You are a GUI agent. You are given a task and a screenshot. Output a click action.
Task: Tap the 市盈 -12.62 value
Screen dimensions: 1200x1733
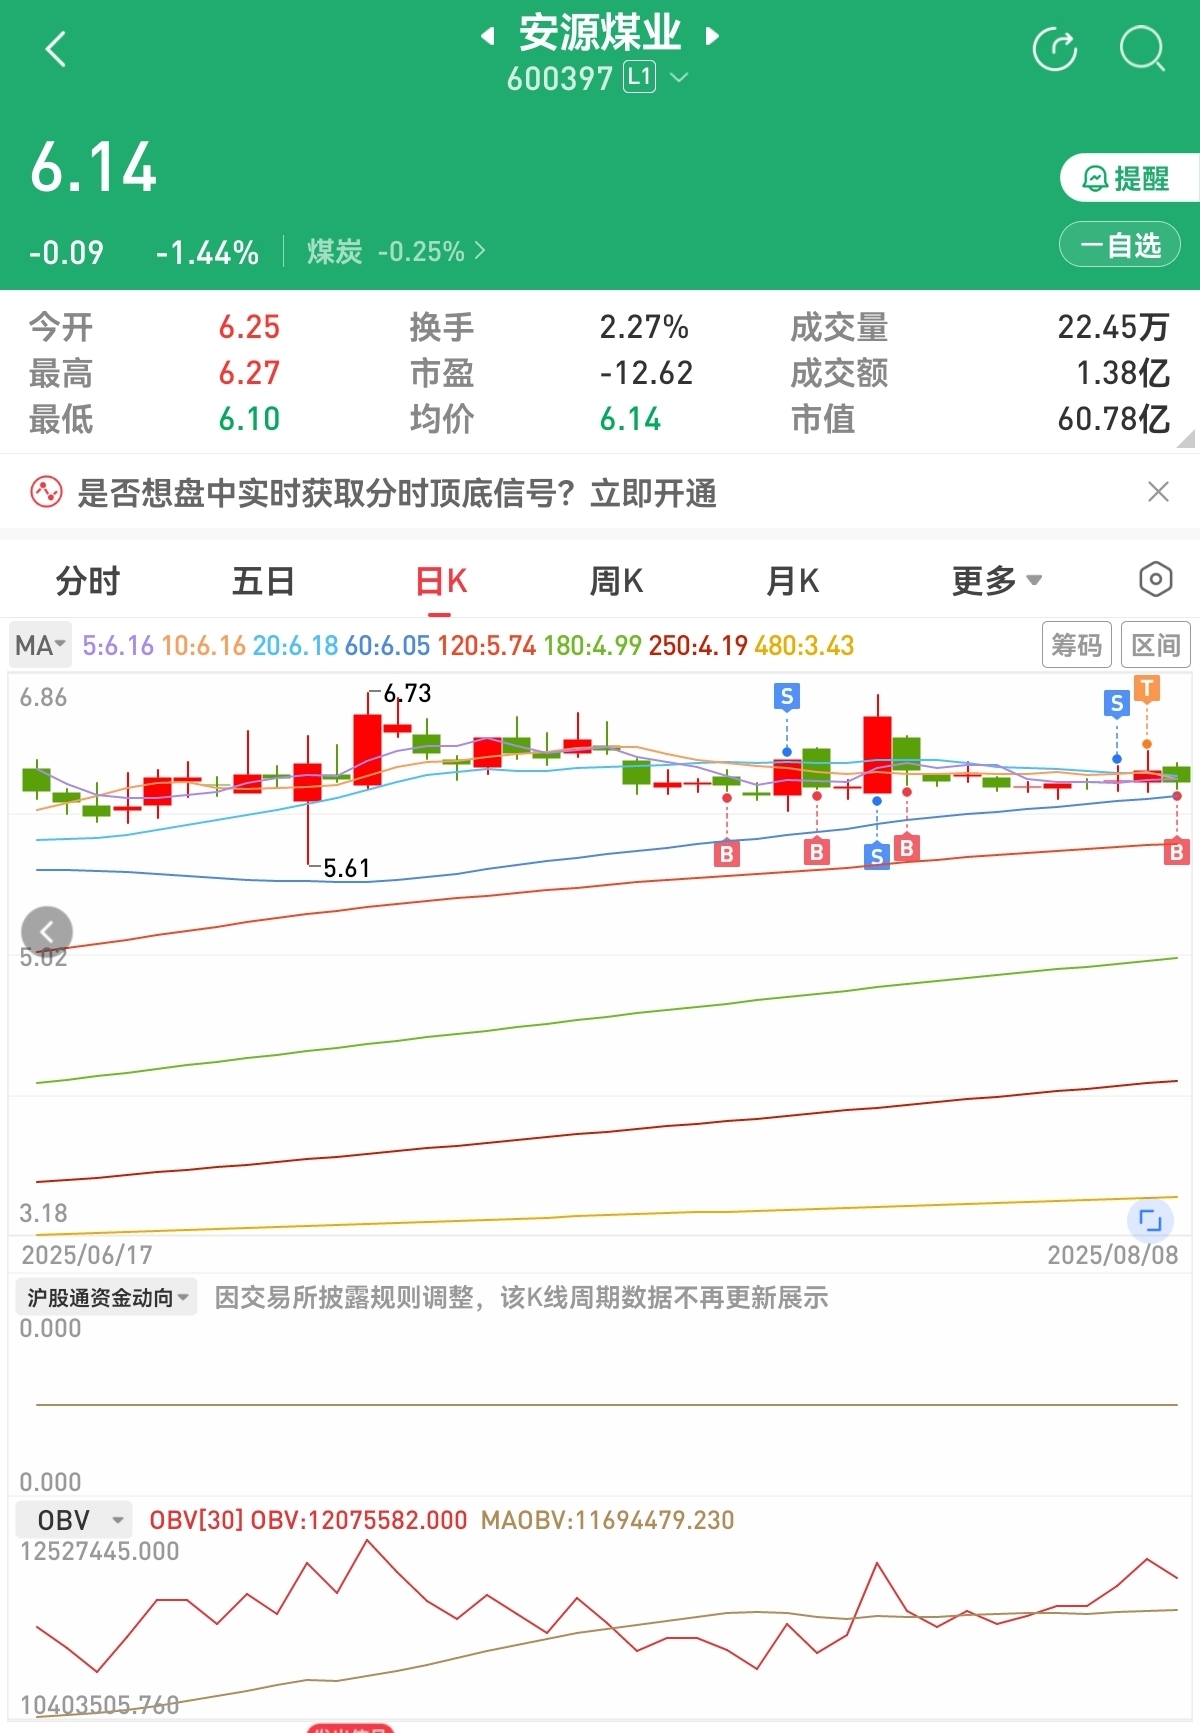(x=646, y=373)
